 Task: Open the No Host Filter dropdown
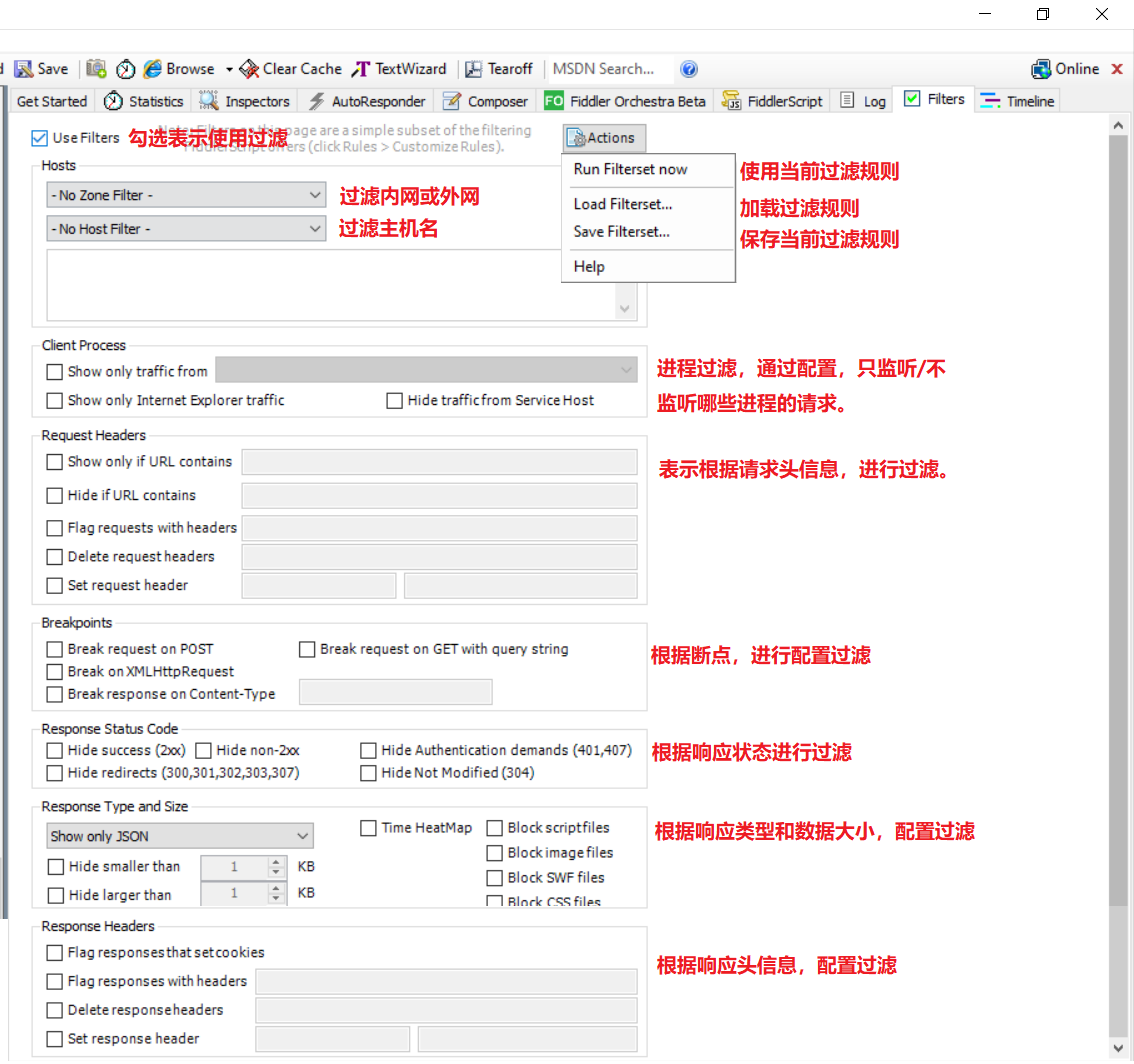pyautogui.click(x=186, y=229)
